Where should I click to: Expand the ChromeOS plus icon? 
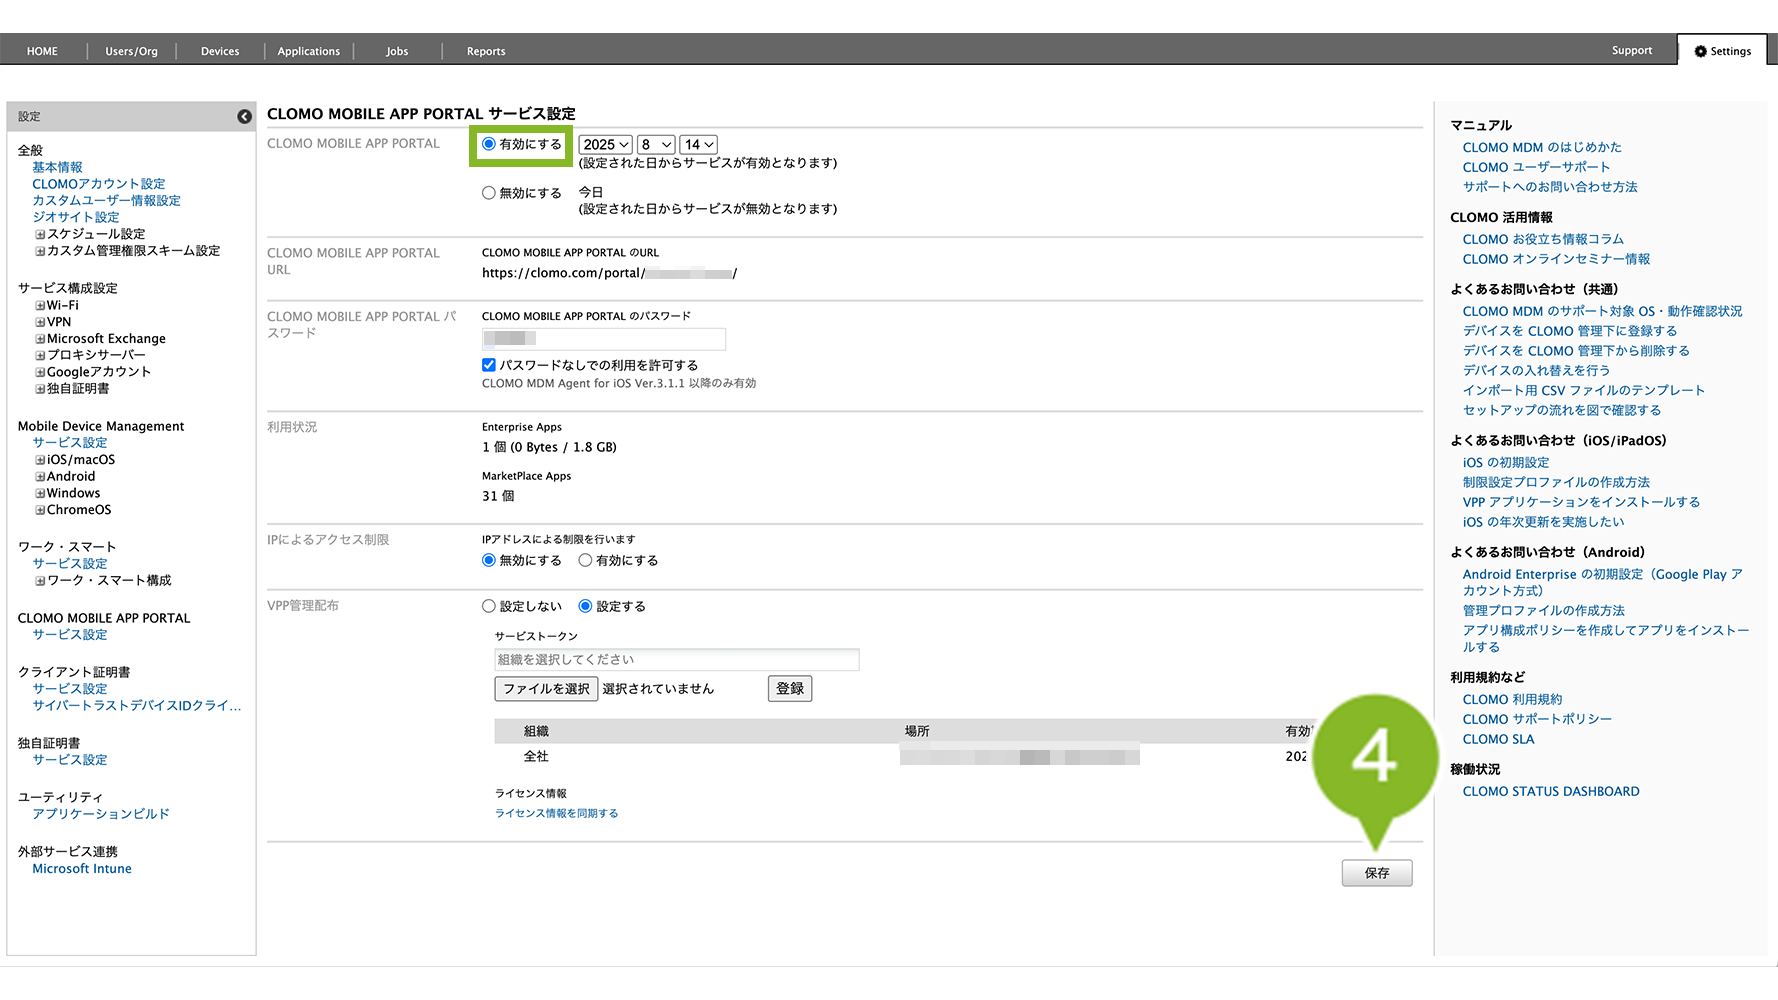tap(40, 510)
